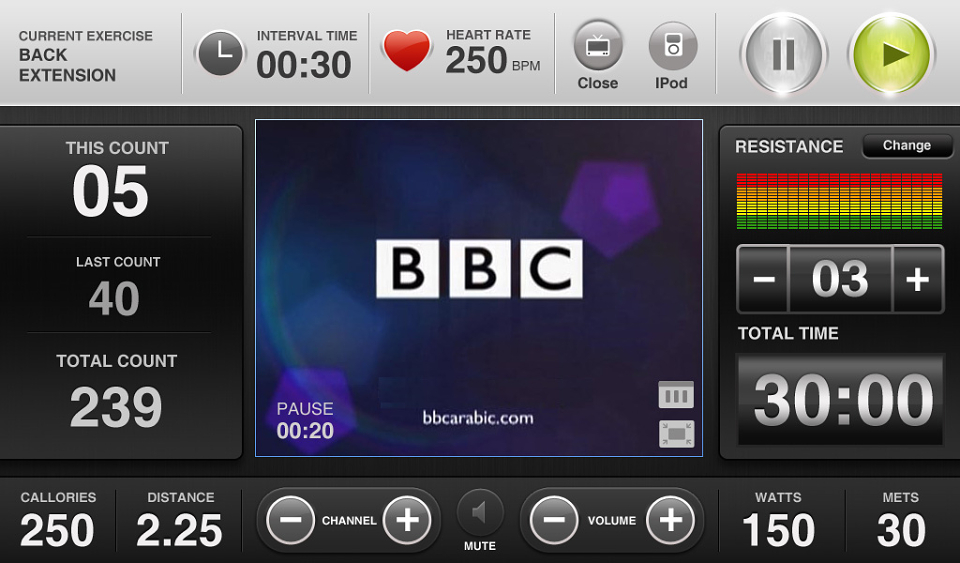
Task: Click the heart rate 250 BPM value
Action: tap(493, 61)
